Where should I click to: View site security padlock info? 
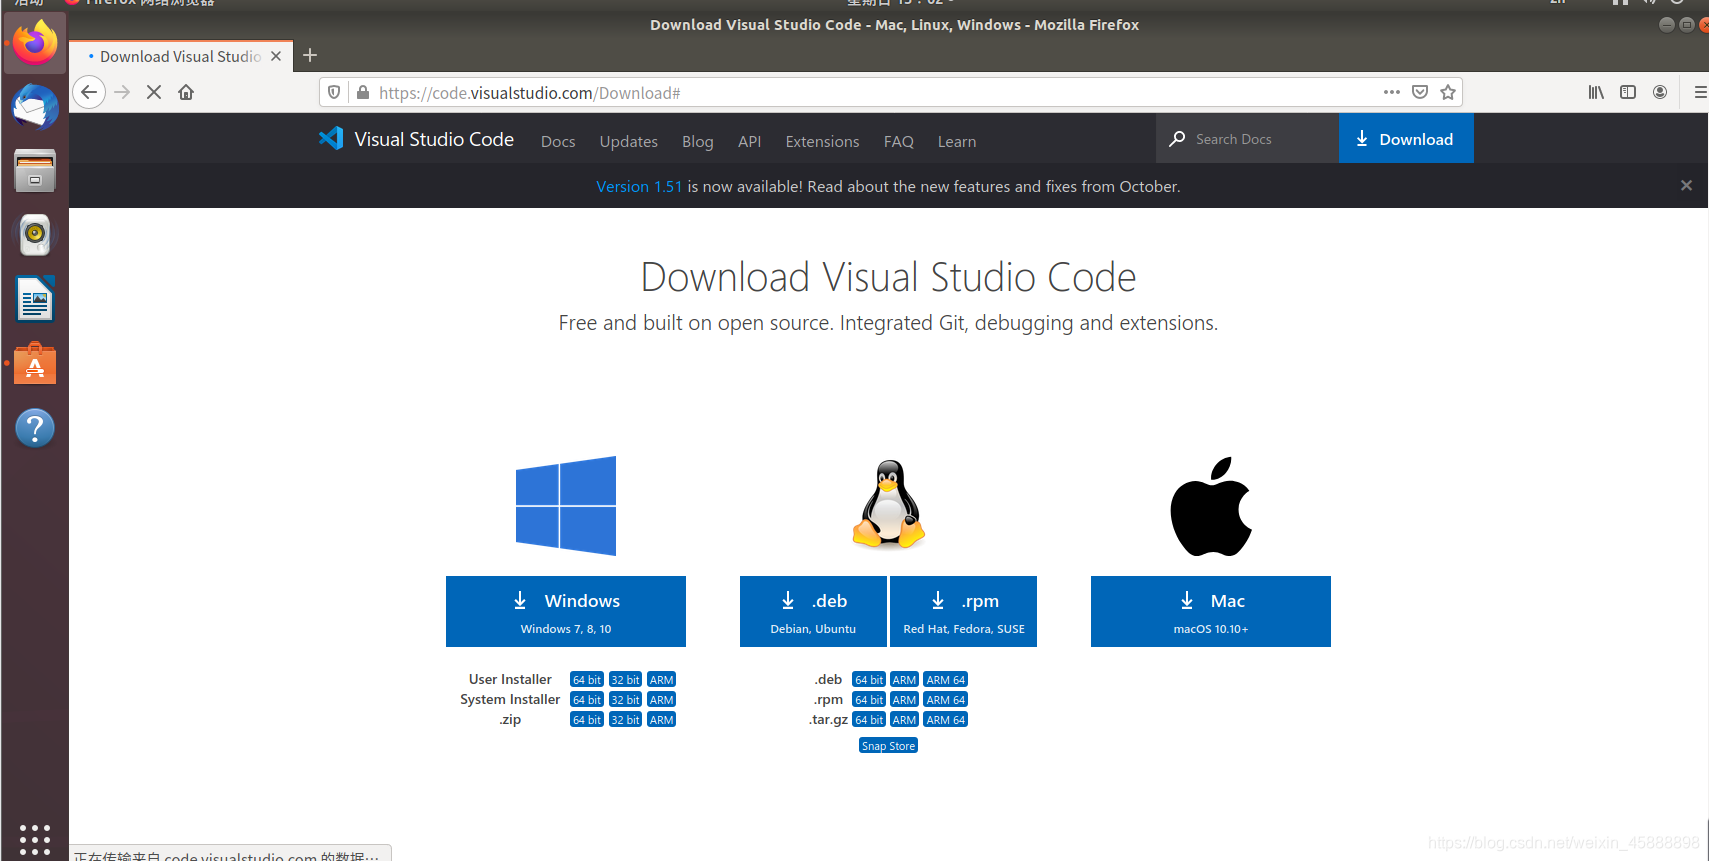(x=363, y=92)
